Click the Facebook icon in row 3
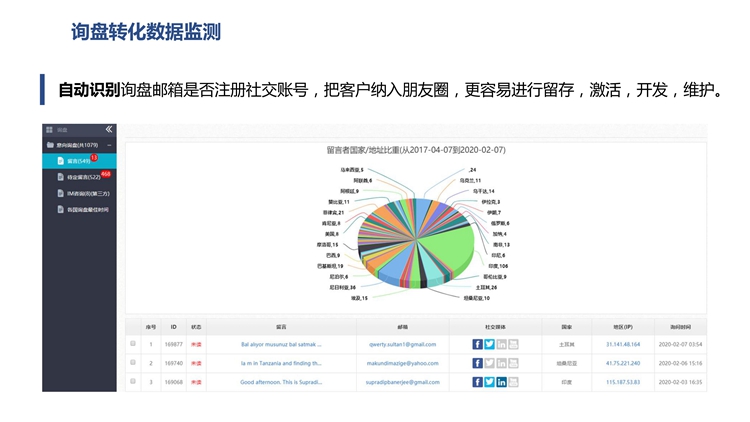 477,382
